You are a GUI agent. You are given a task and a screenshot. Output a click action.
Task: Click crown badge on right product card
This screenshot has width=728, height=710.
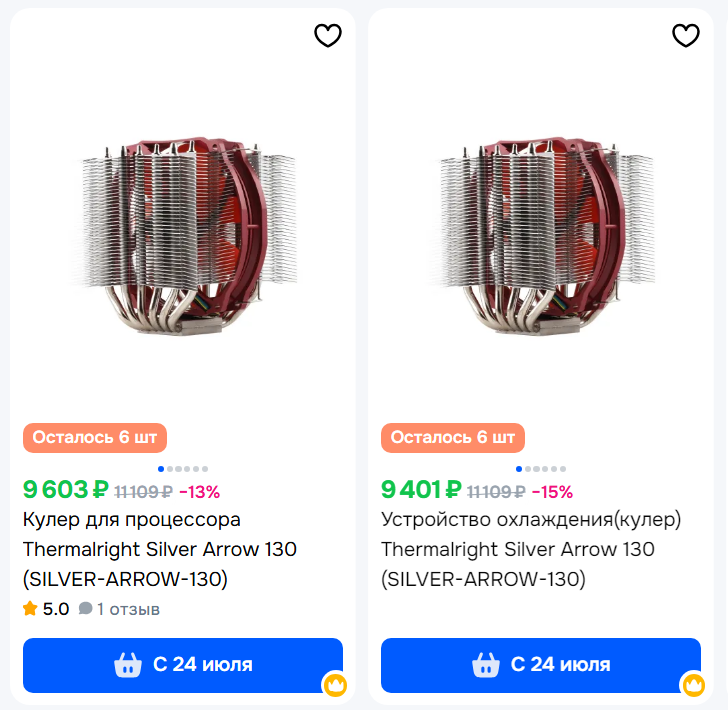pyautogui.click(x=692, y=685)
